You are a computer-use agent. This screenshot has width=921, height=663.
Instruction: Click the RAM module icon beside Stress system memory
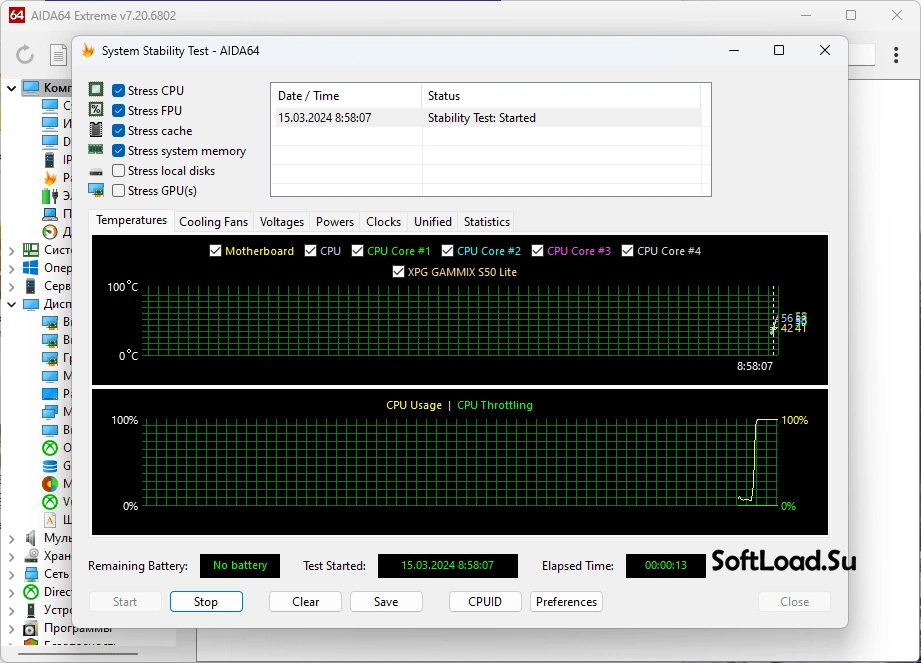pyautogui.click(x=96, y=150)
